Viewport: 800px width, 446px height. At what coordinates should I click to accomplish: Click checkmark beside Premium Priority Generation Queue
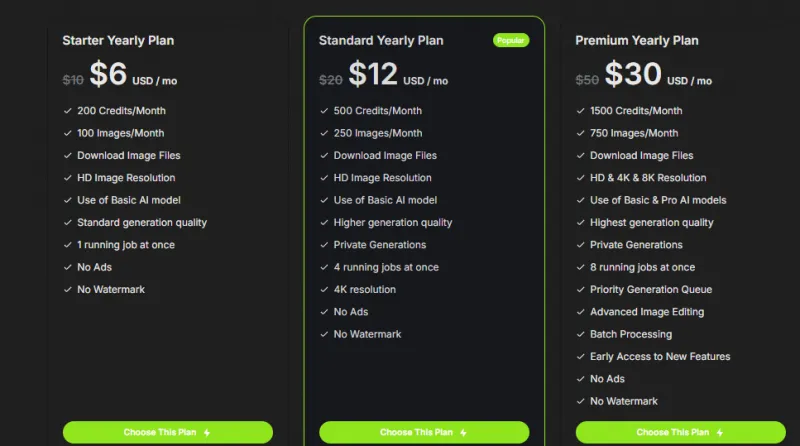tap(580, 290)
